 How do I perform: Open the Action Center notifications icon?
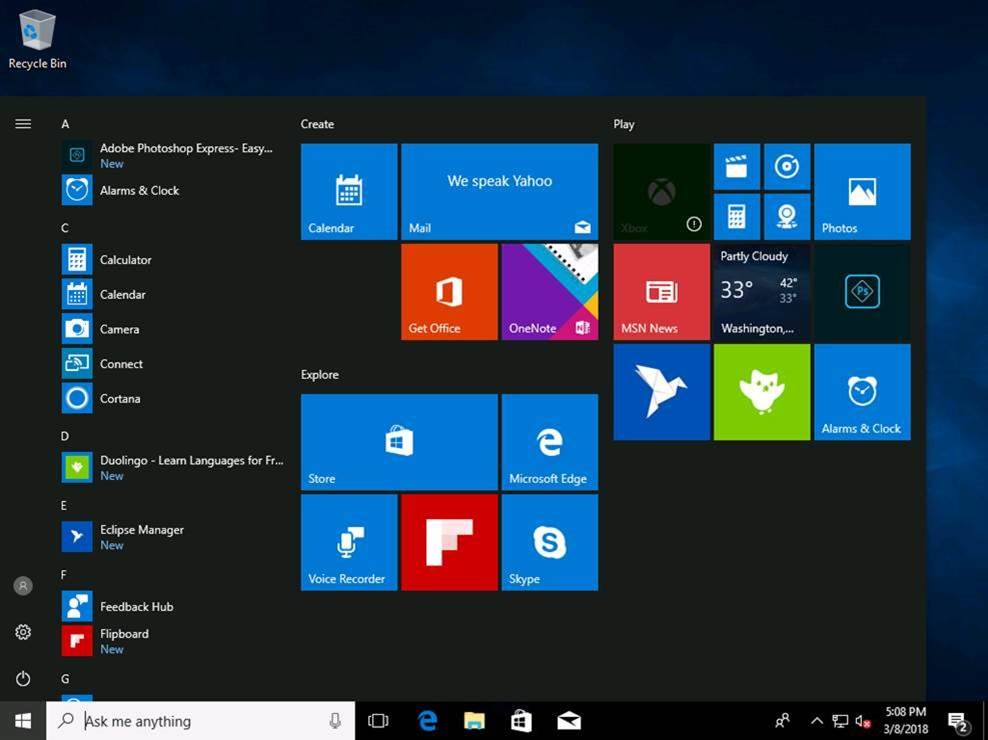[958, 720]
